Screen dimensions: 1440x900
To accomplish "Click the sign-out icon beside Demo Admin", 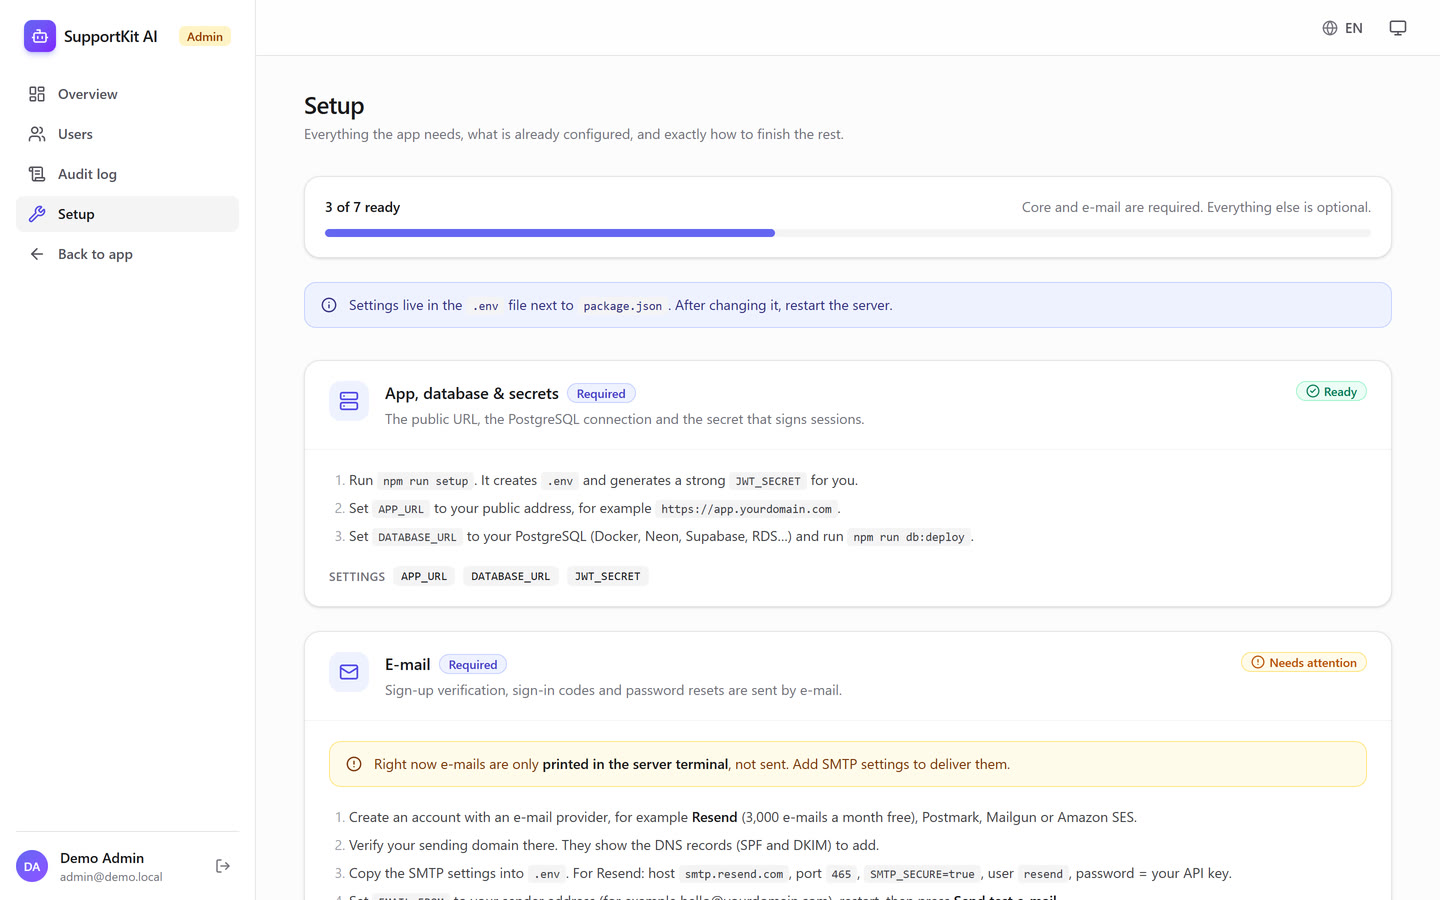I will [x=223, y=866].
